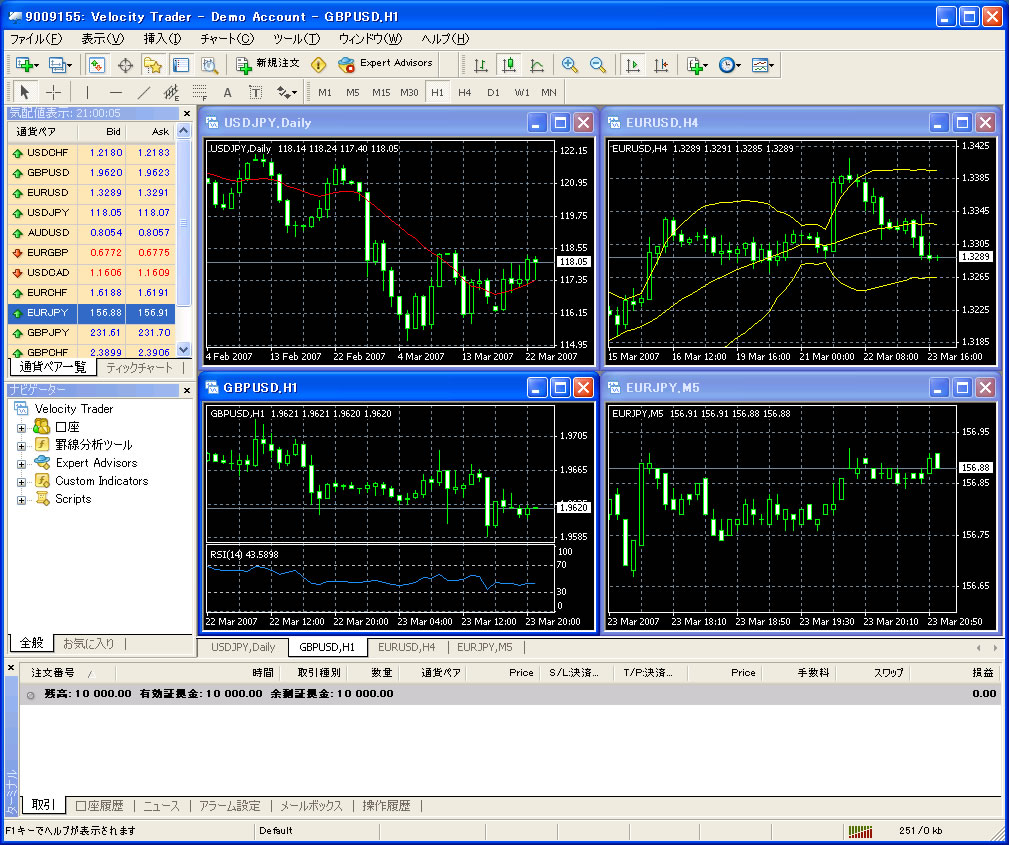Open Expert Advisors from the toolbar
The image size is (1009, 845).
point(386,64)
